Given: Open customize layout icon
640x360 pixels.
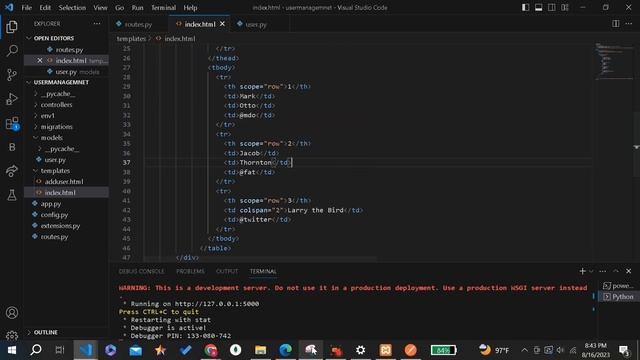Looking at the screenshot, I should pyautogui.click(x=564, y=7).
